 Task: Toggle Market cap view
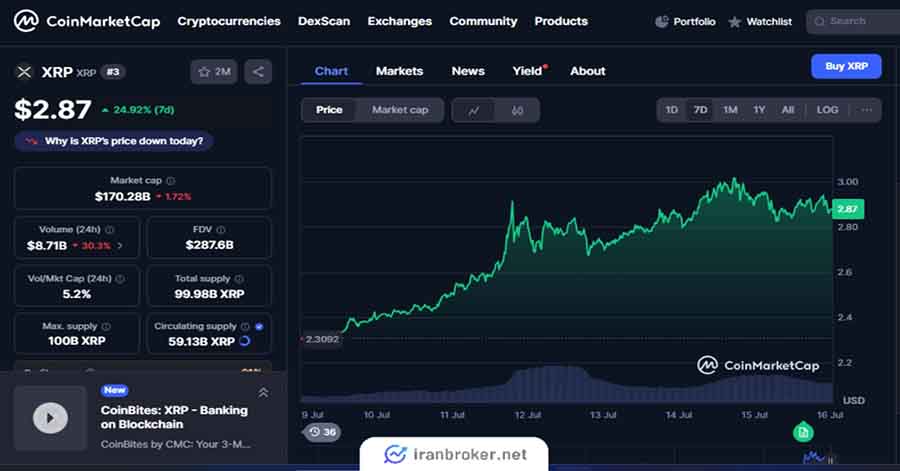(x=400, y=110)
